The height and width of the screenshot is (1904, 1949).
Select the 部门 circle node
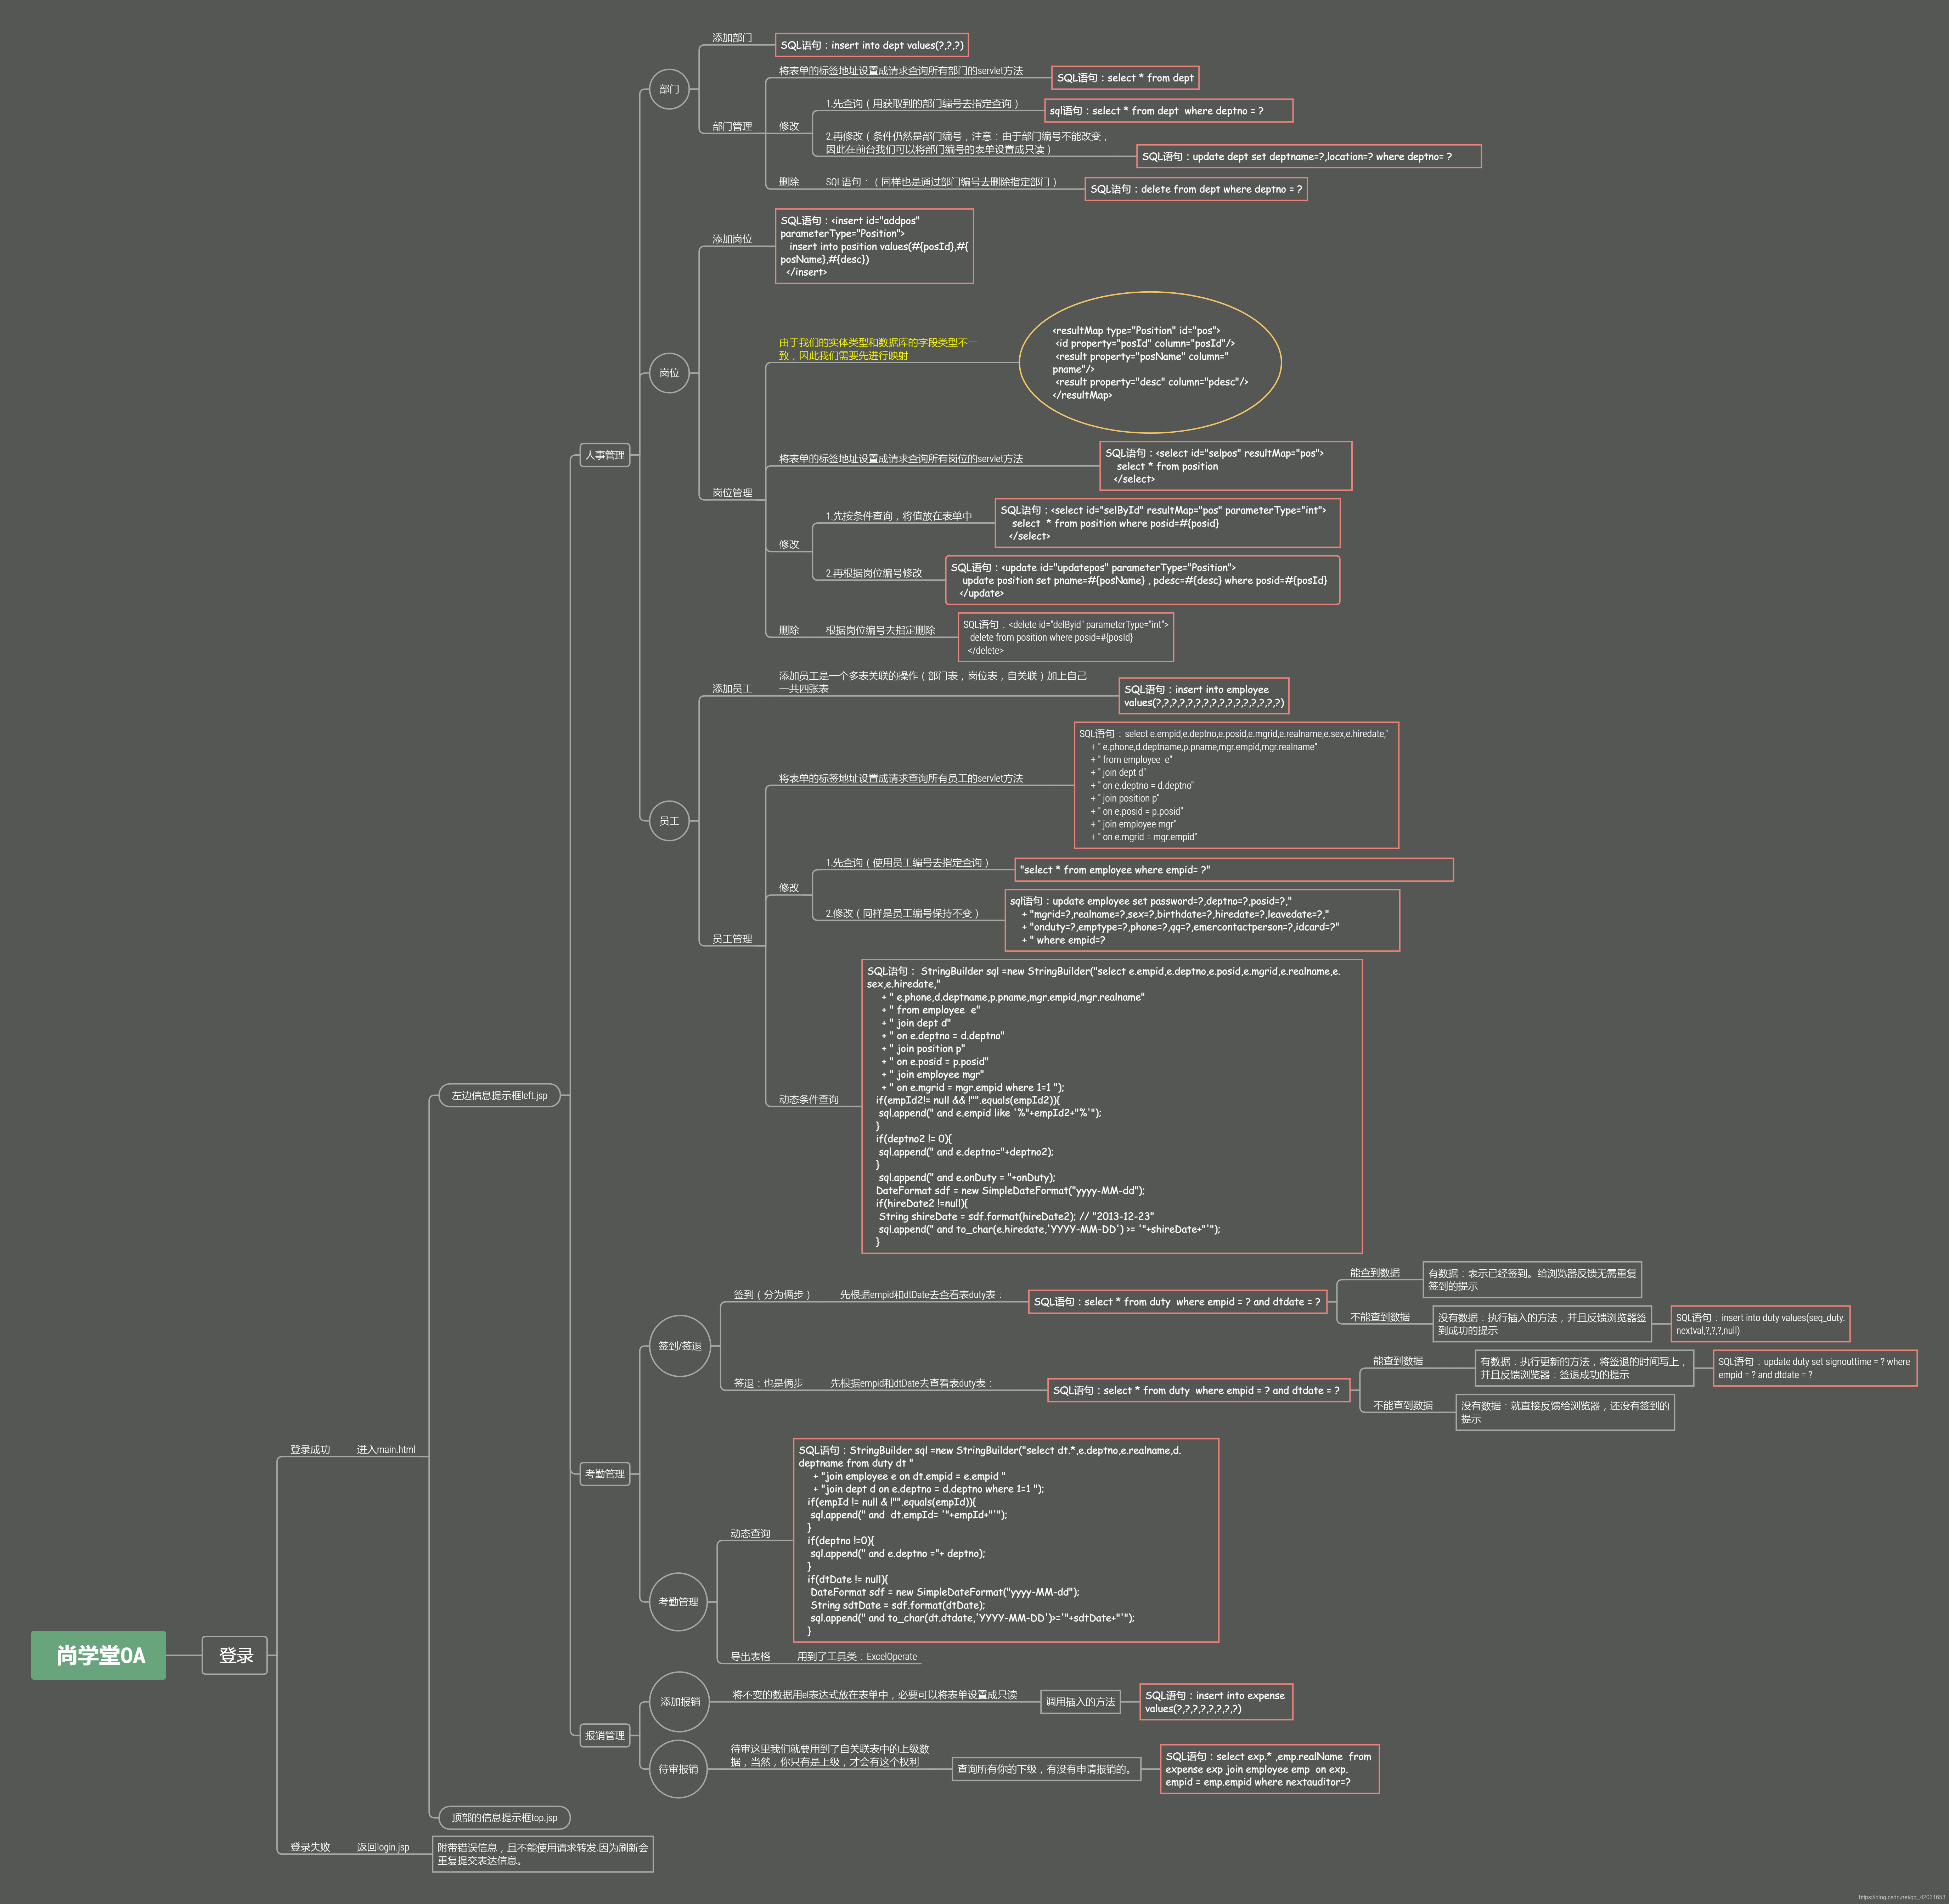[x=669, y=89]
